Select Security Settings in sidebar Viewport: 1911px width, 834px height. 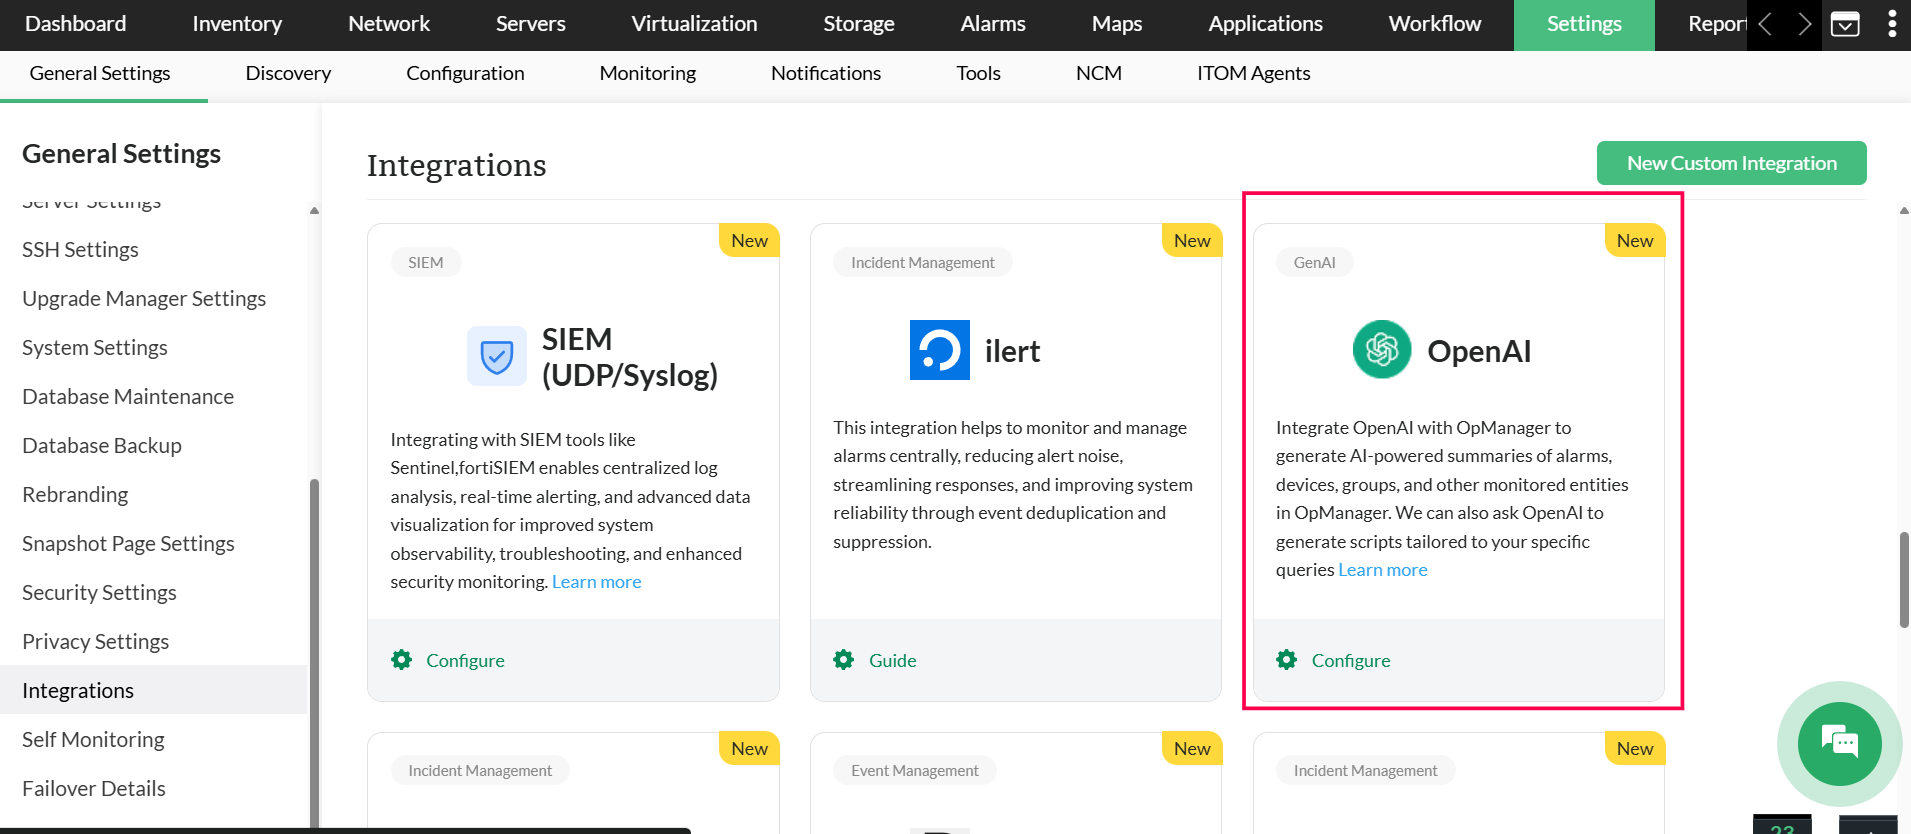99,593
